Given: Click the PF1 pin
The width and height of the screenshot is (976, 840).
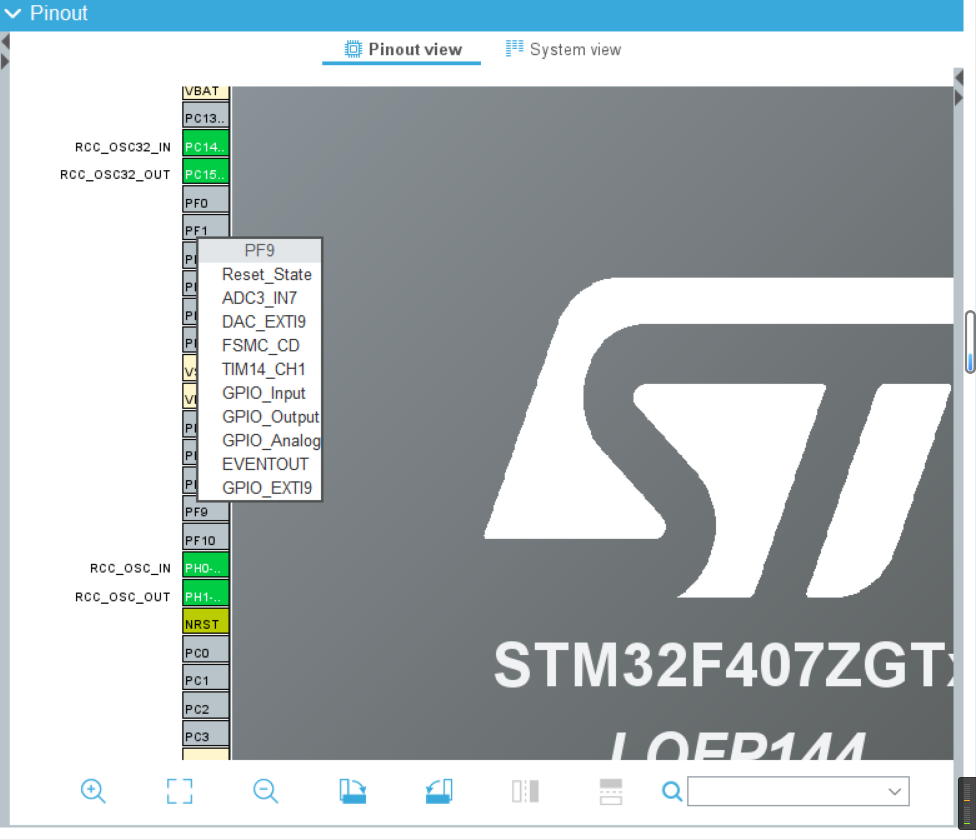Looking at the screenshot, I should [x=206, y=226].
